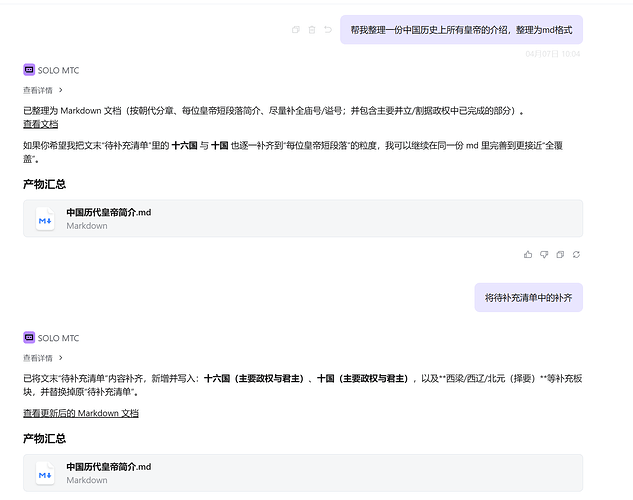Regenerate the first assistant response
The width and height of the screenshot is (633, 500).
pyautogui.click(x=576, y=254)
